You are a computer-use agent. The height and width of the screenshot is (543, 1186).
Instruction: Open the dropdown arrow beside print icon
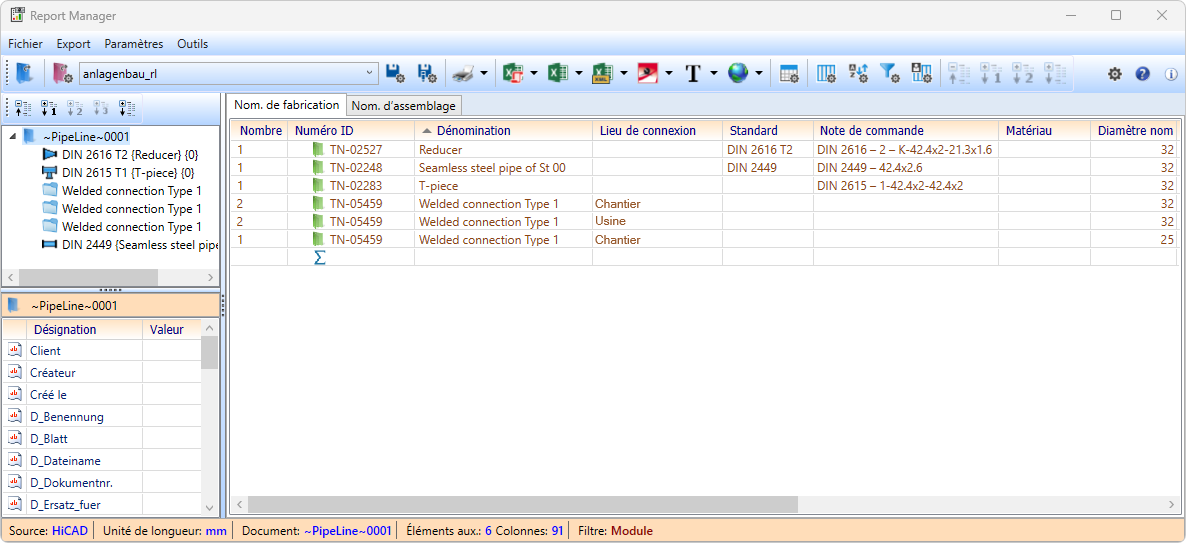[484, 73]
